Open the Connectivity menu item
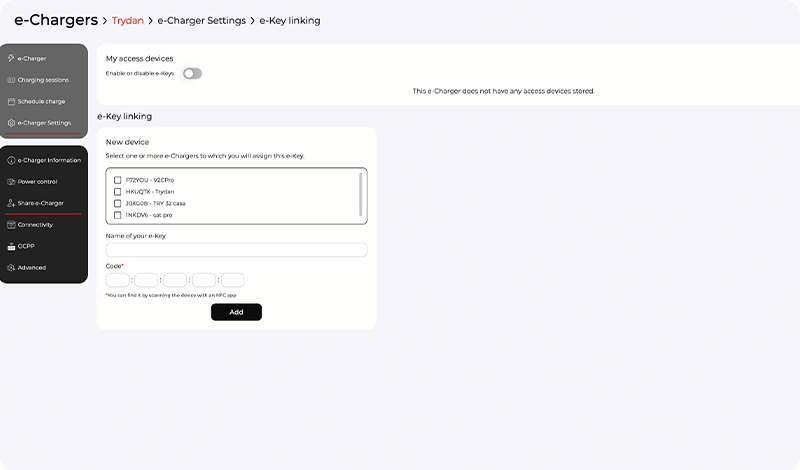The image size is (800, 470). [x=35, y=225]
